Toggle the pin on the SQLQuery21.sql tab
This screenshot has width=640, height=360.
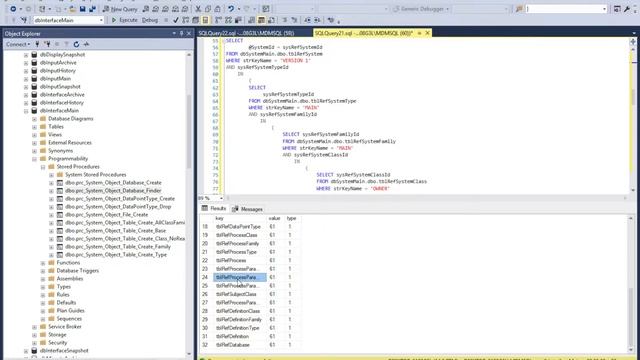[419, 33]
